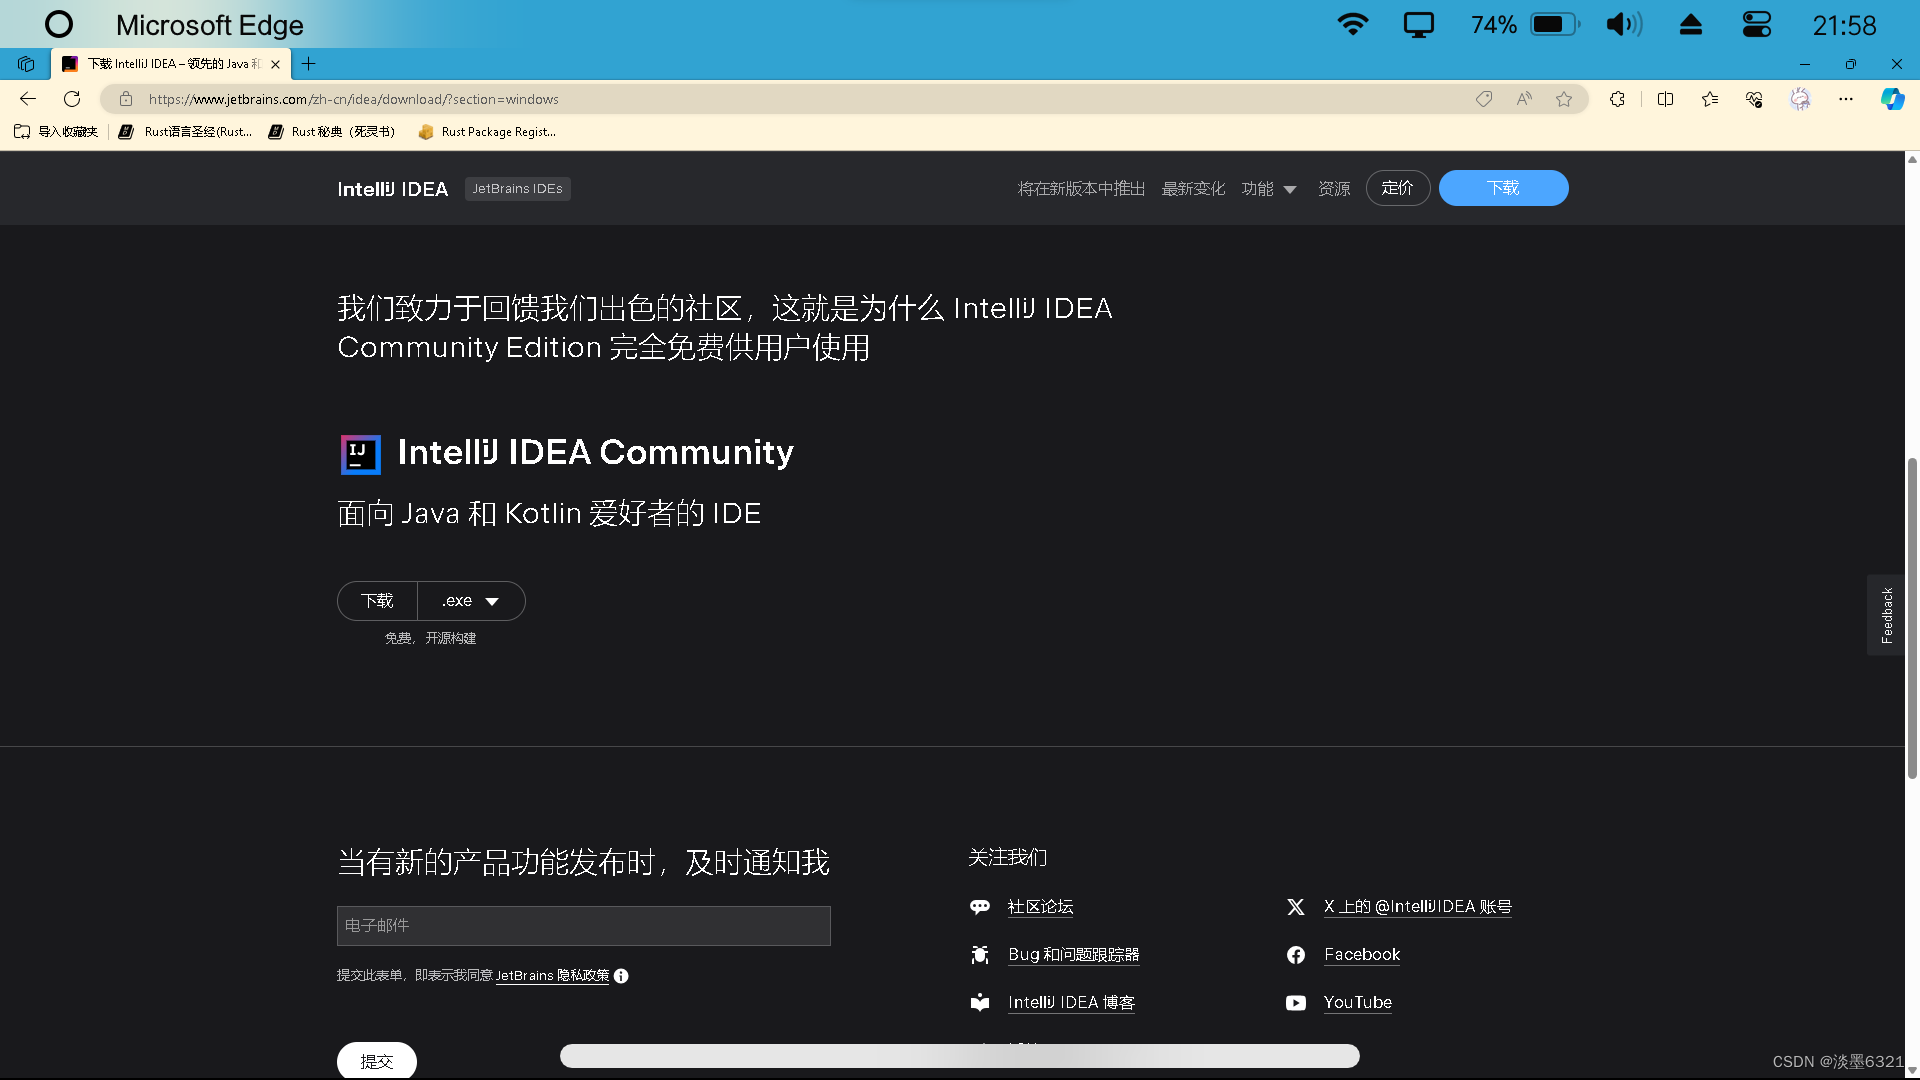Click the YouTube logo icon

click(x=1296, y=1003)
